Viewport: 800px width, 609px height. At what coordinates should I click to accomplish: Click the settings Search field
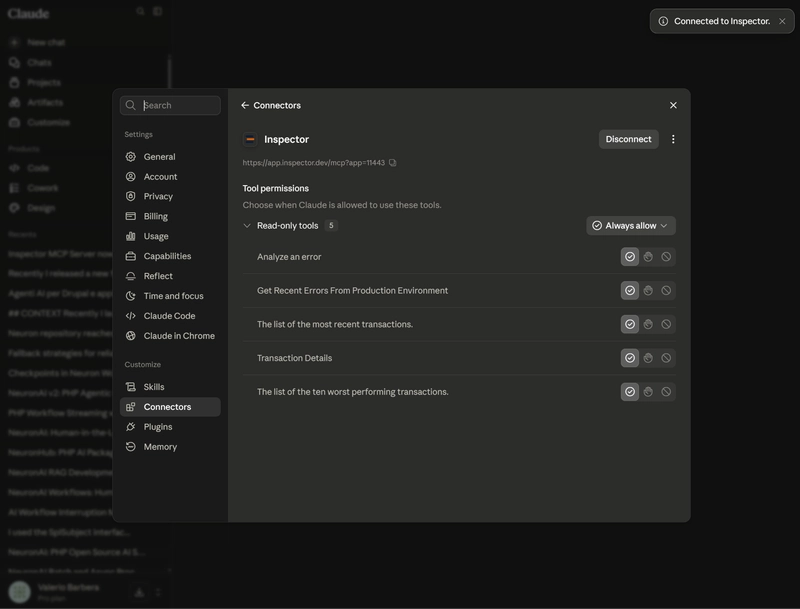pos(170,105)
